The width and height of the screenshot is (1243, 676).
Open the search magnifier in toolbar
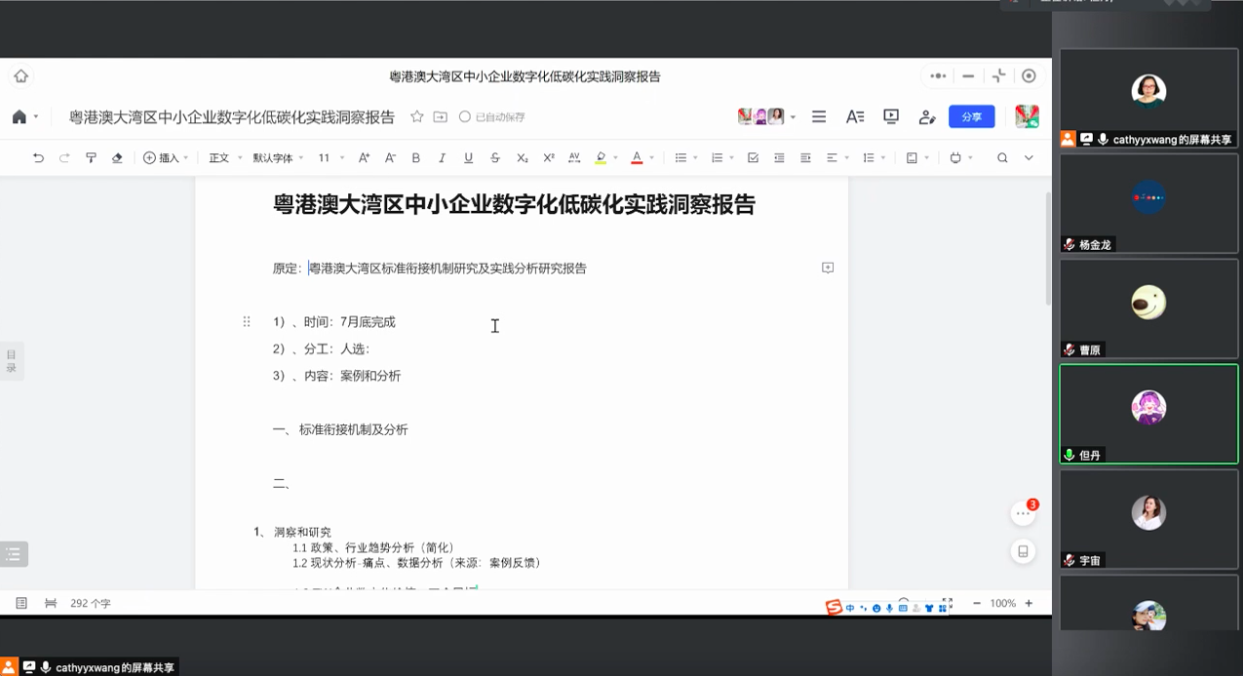pyautogui.click(x=1002, y=158)
